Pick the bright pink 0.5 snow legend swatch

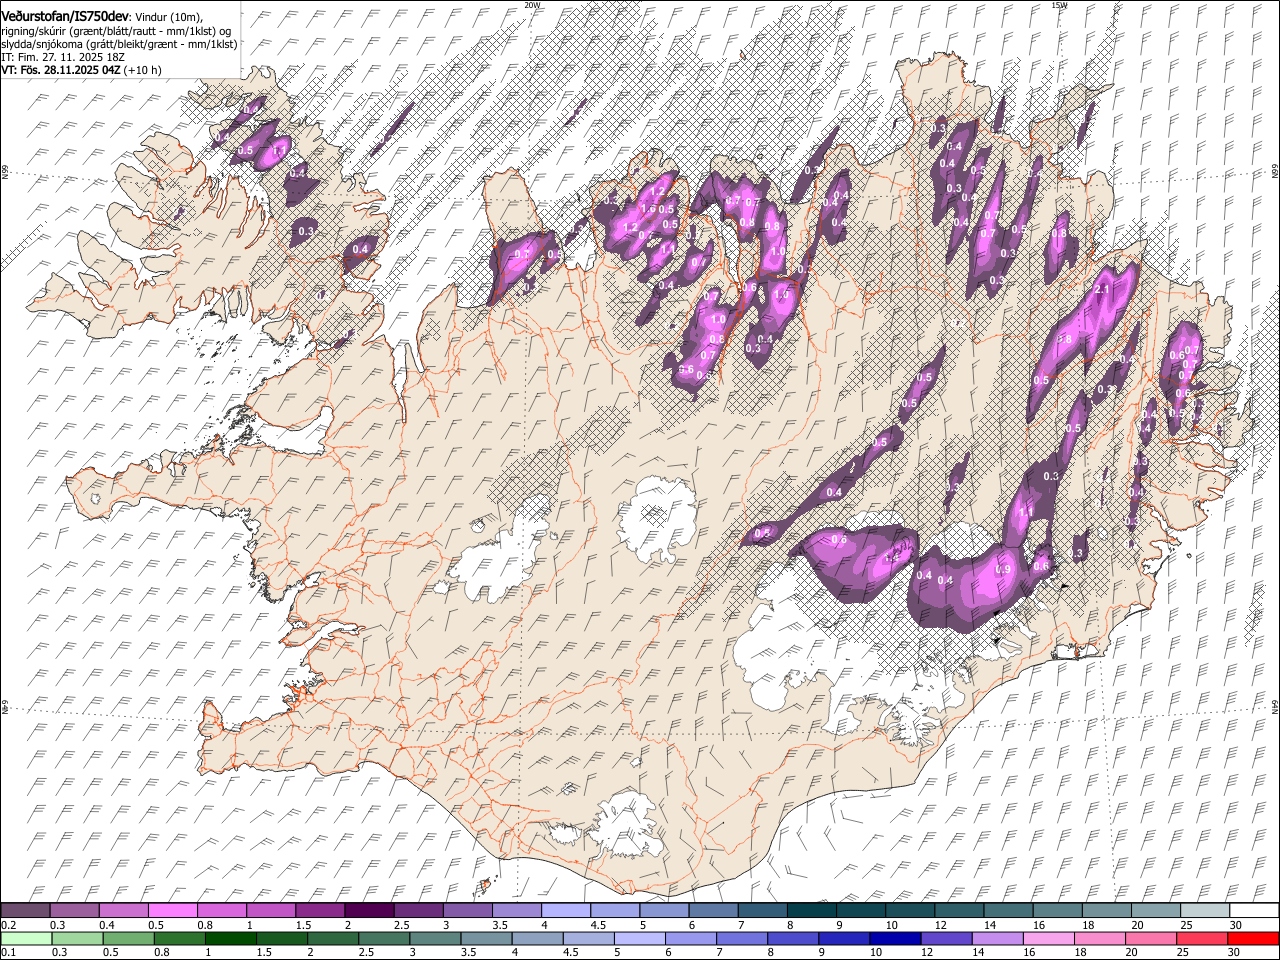[x=173, y=911]
